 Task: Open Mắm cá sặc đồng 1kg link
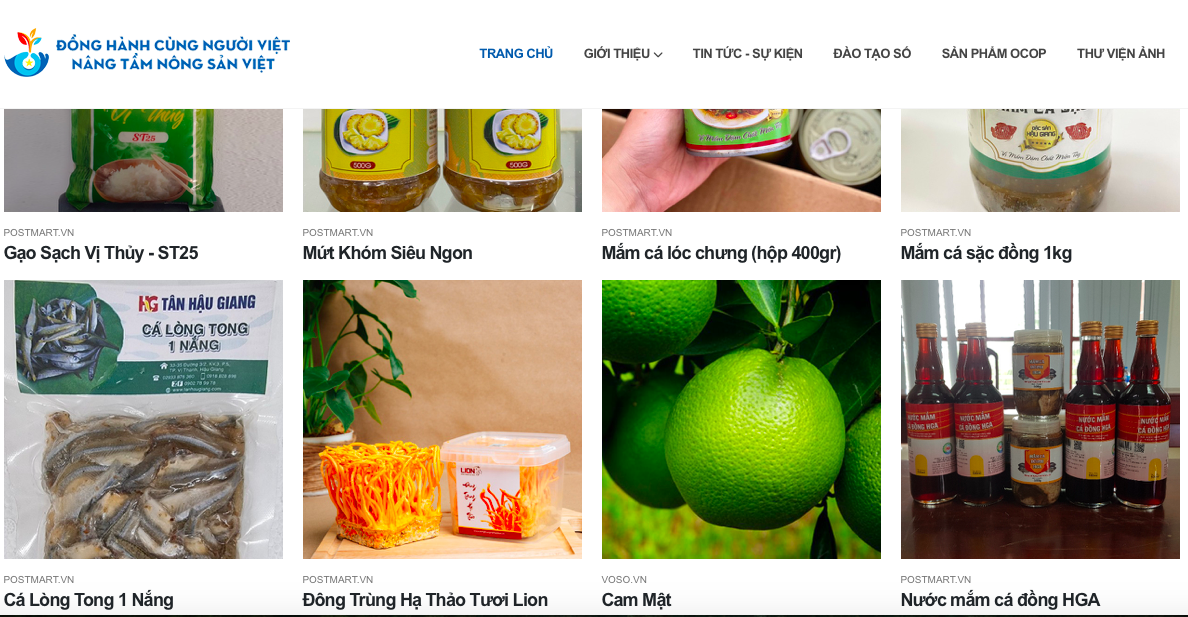click(x=986, y=253)
